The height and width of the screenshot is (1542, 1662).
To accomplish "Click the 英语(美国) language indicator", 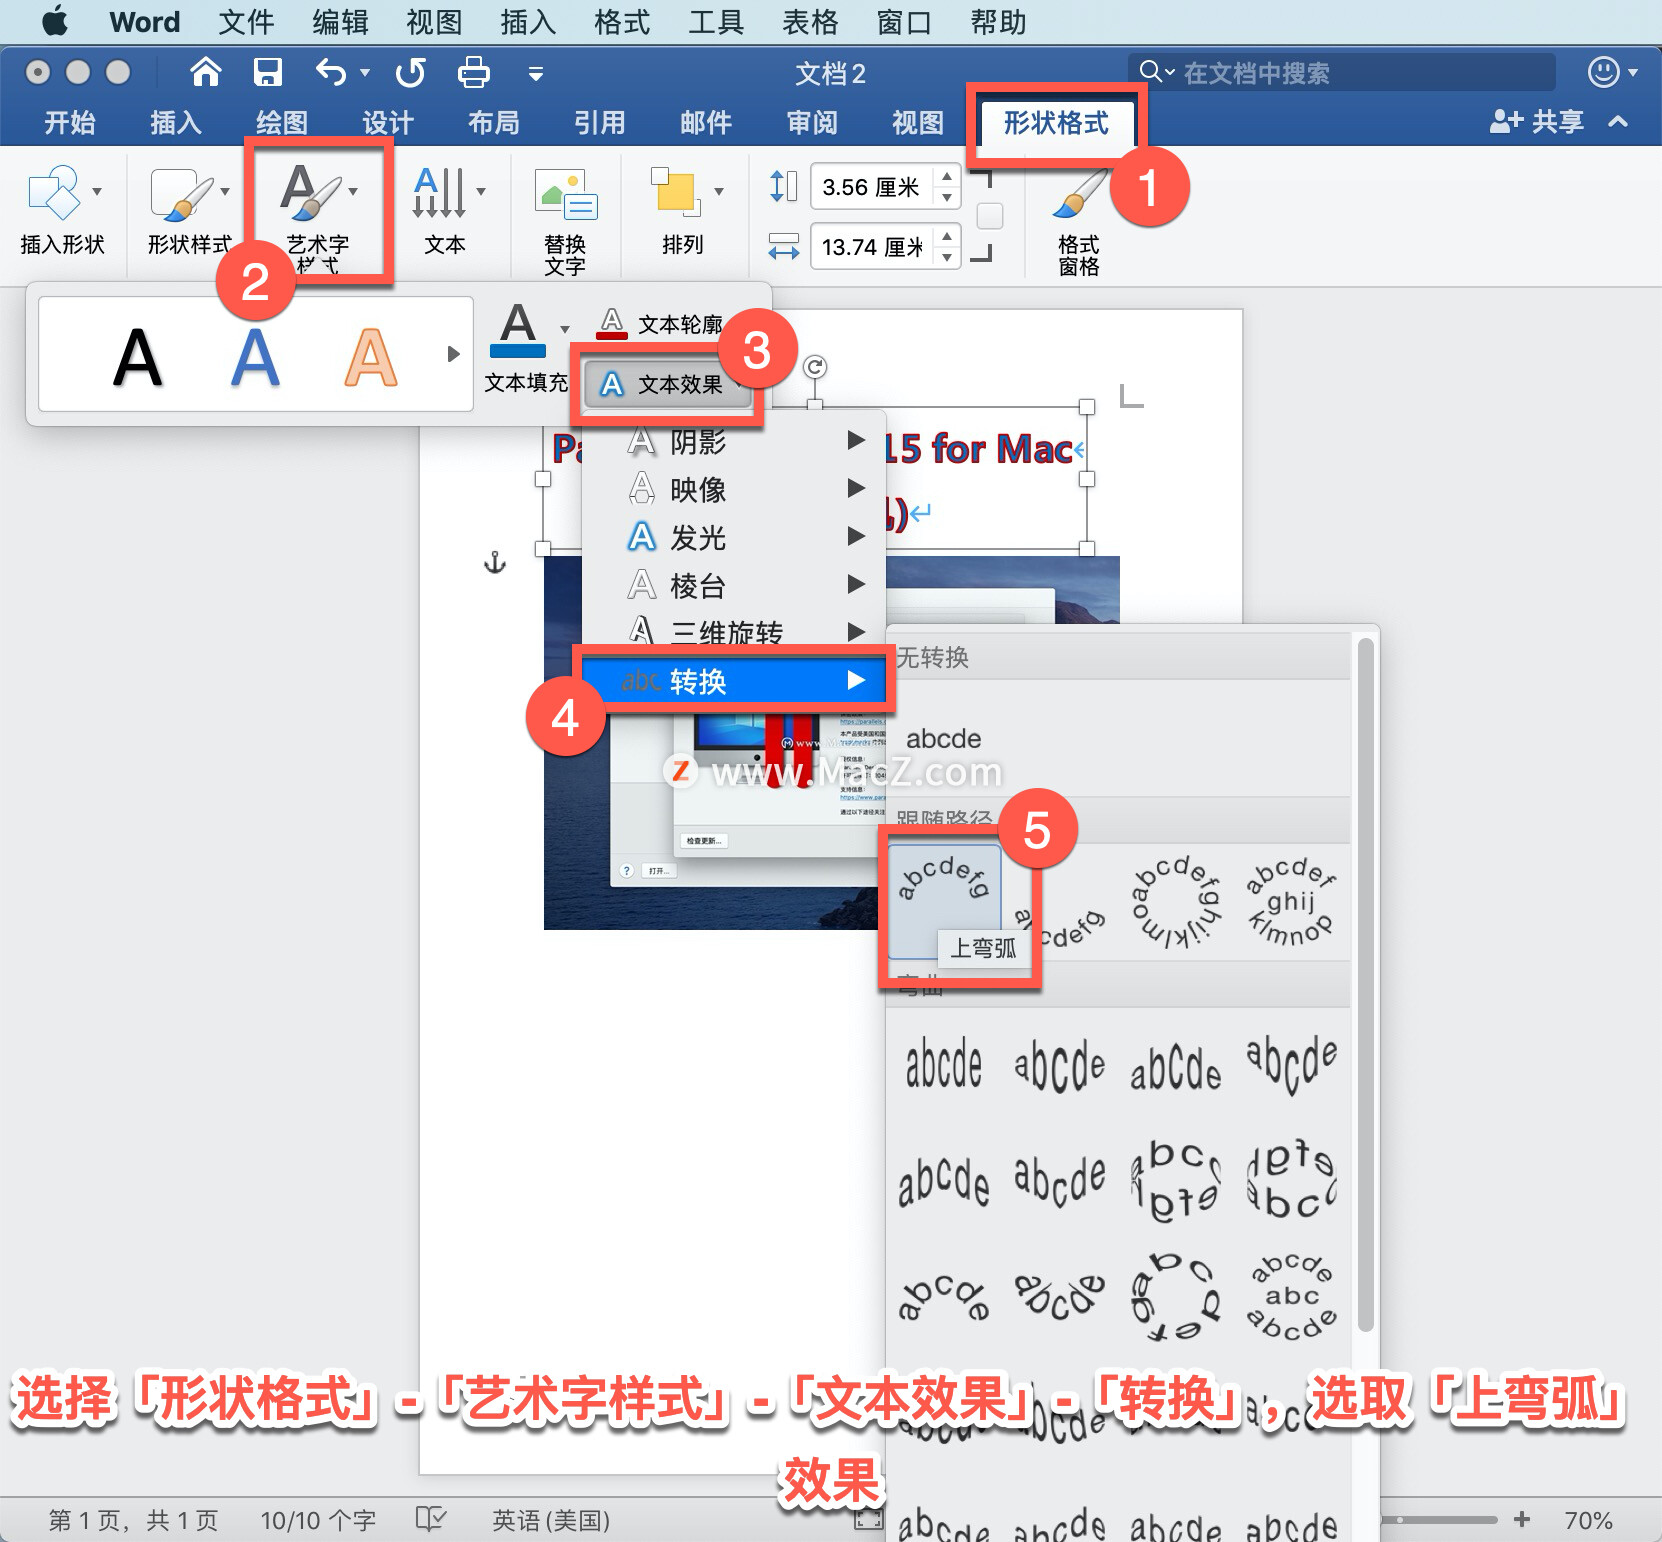I will coord(551,1521).
